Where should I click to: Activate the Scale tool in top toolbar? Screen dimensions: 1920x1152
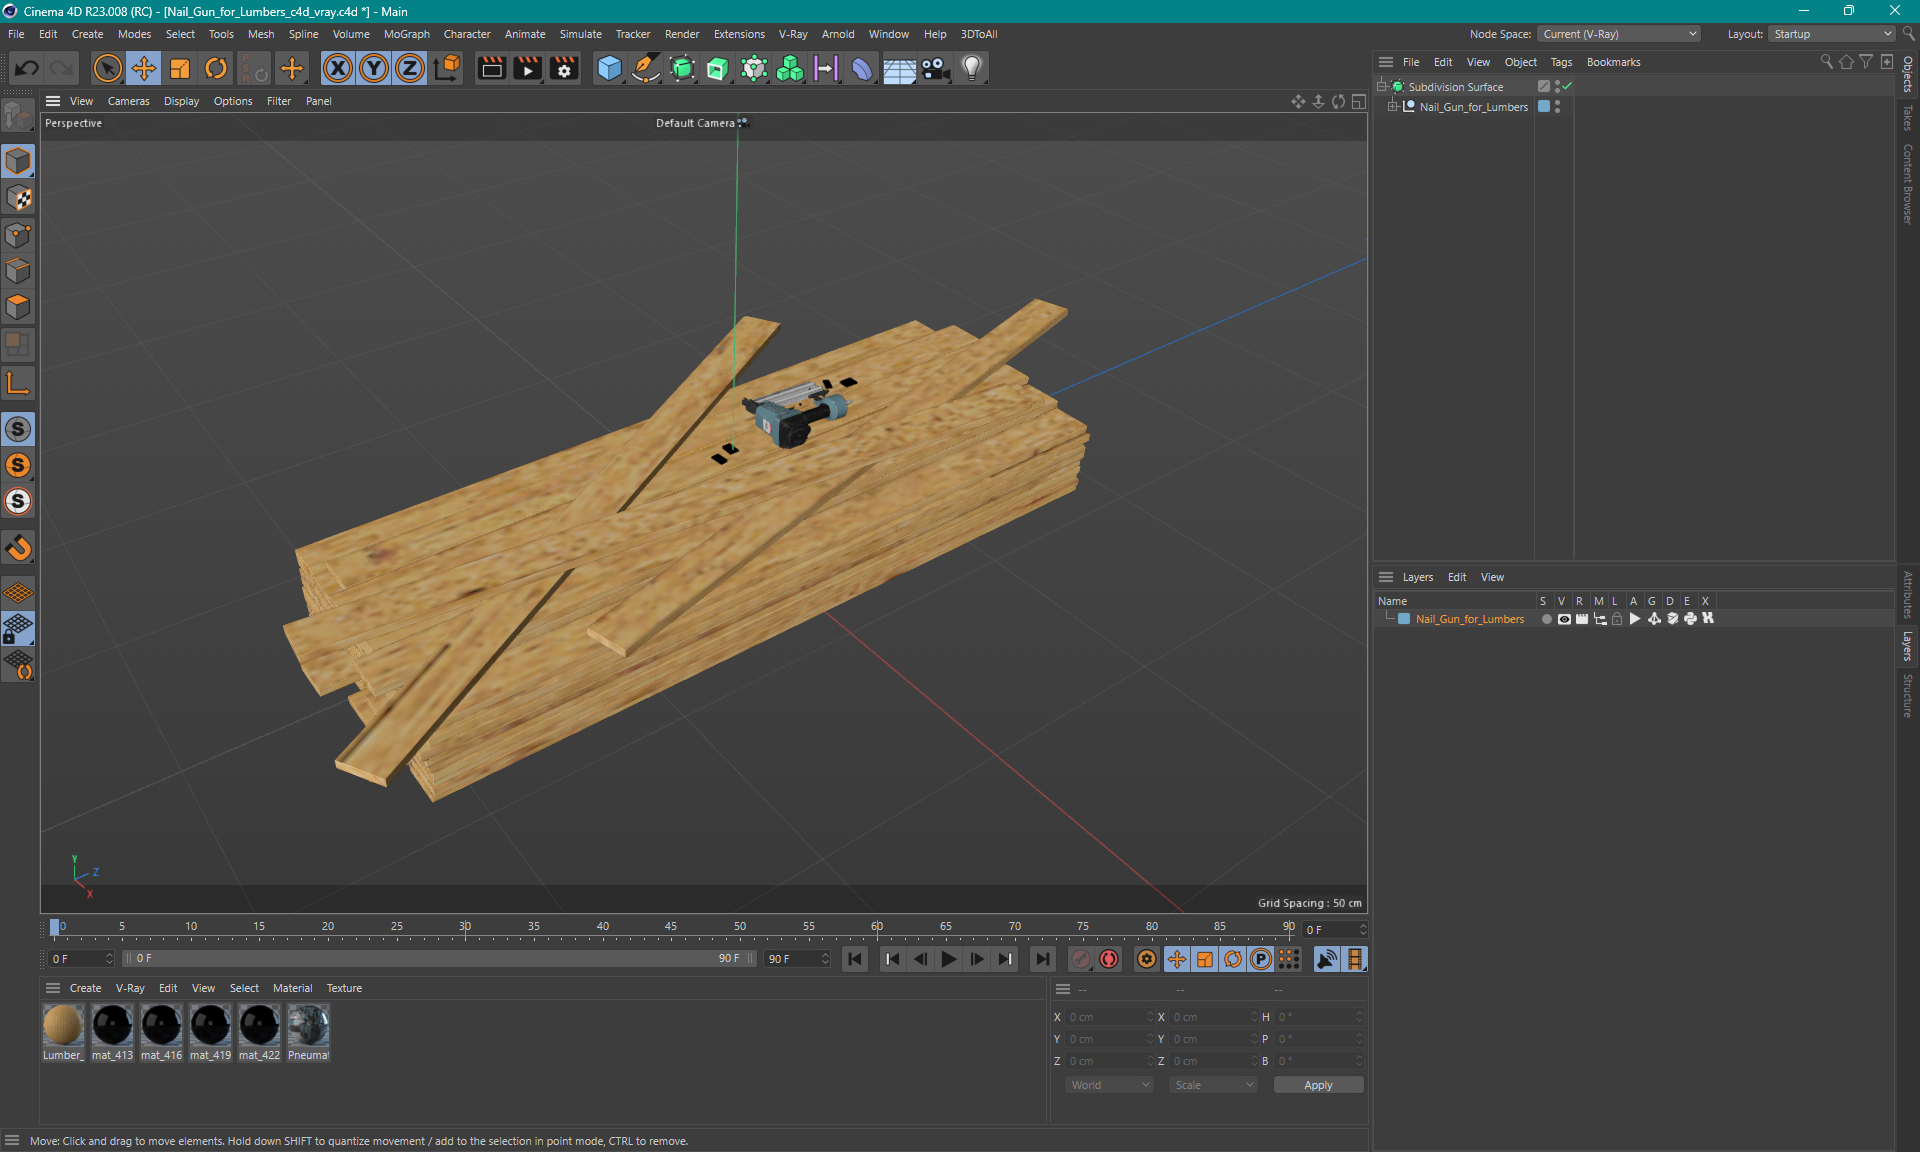180,68
